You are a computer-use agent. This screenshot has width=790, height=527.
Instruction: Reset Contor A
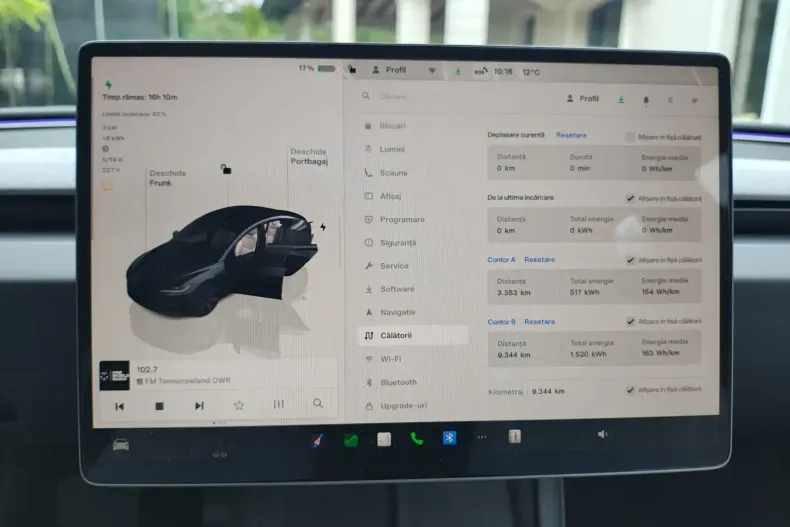coord(540,259)
